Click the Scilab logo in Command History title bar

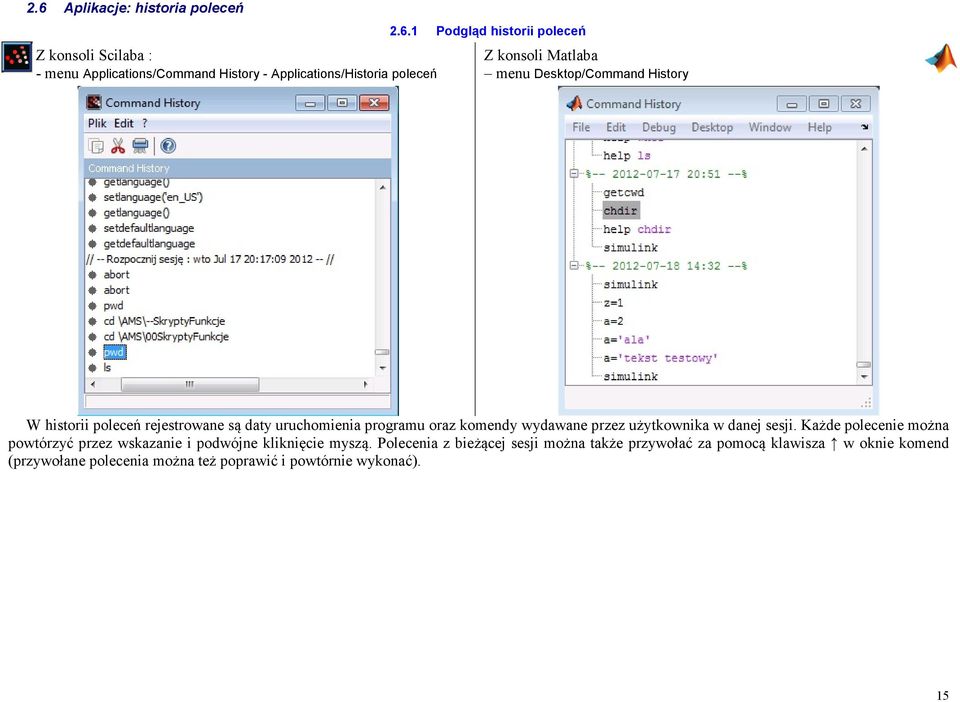[94, 102]
